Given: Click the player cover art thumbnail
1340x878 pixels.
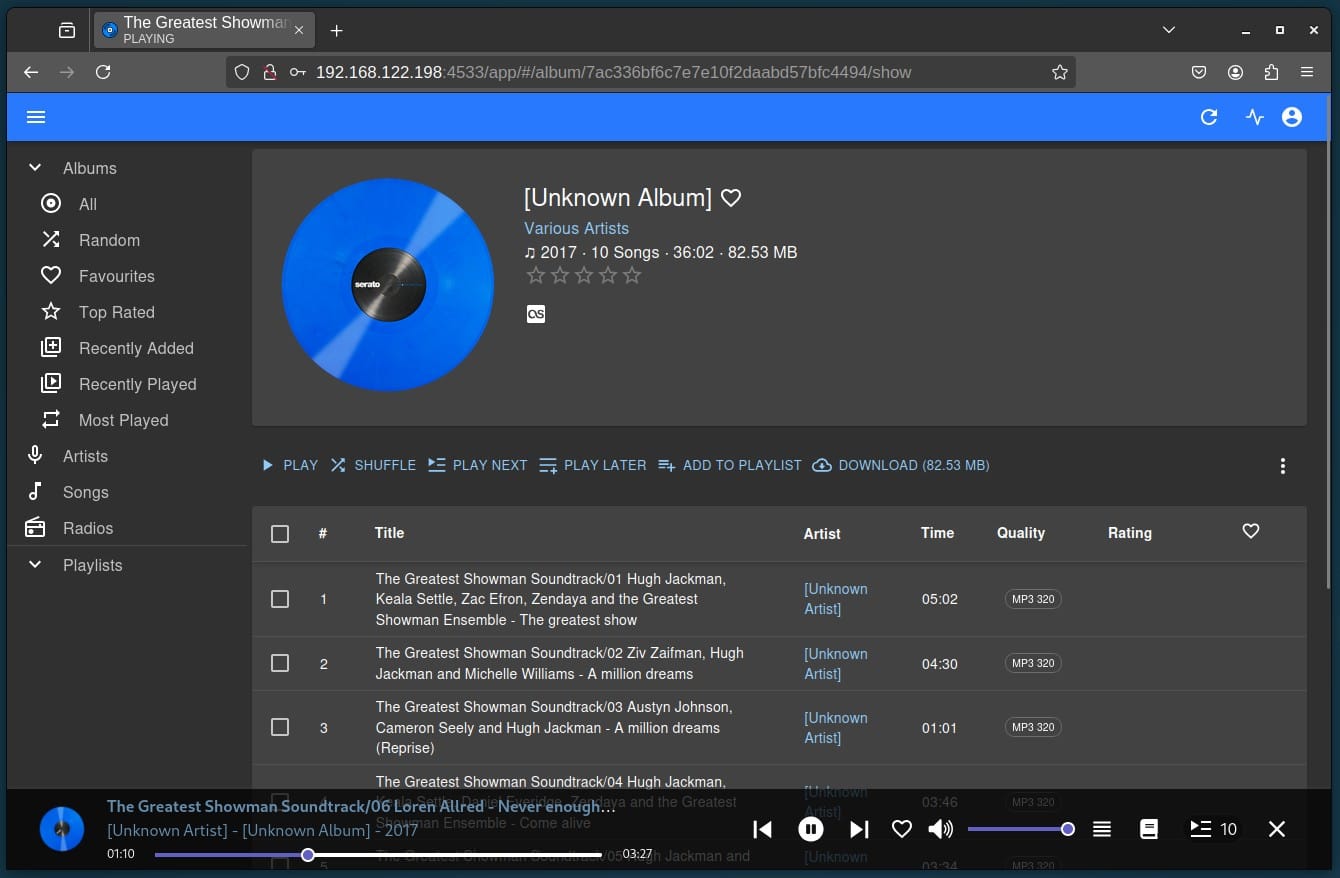Looking at the screenshot, I should tap(62, 829).
